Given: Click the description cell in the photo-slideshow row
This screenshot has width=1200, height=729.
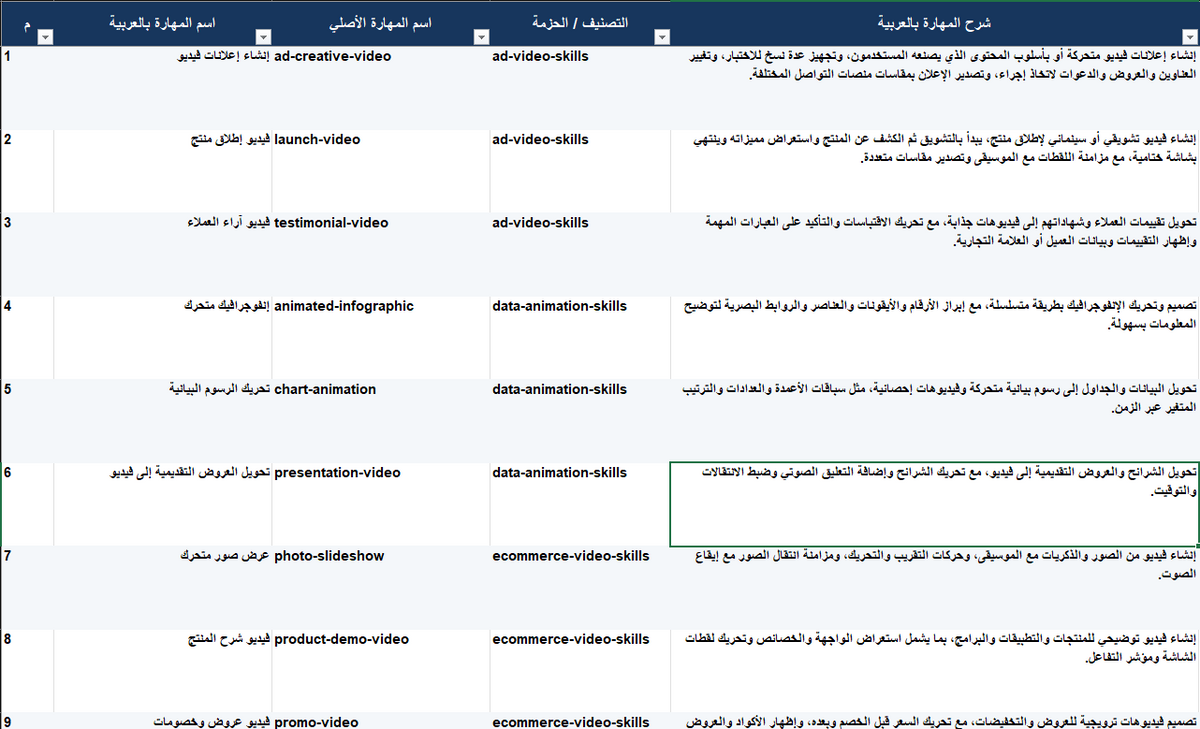Looking at the screenshot, I should pyautogui.click(x=935, y=587).
